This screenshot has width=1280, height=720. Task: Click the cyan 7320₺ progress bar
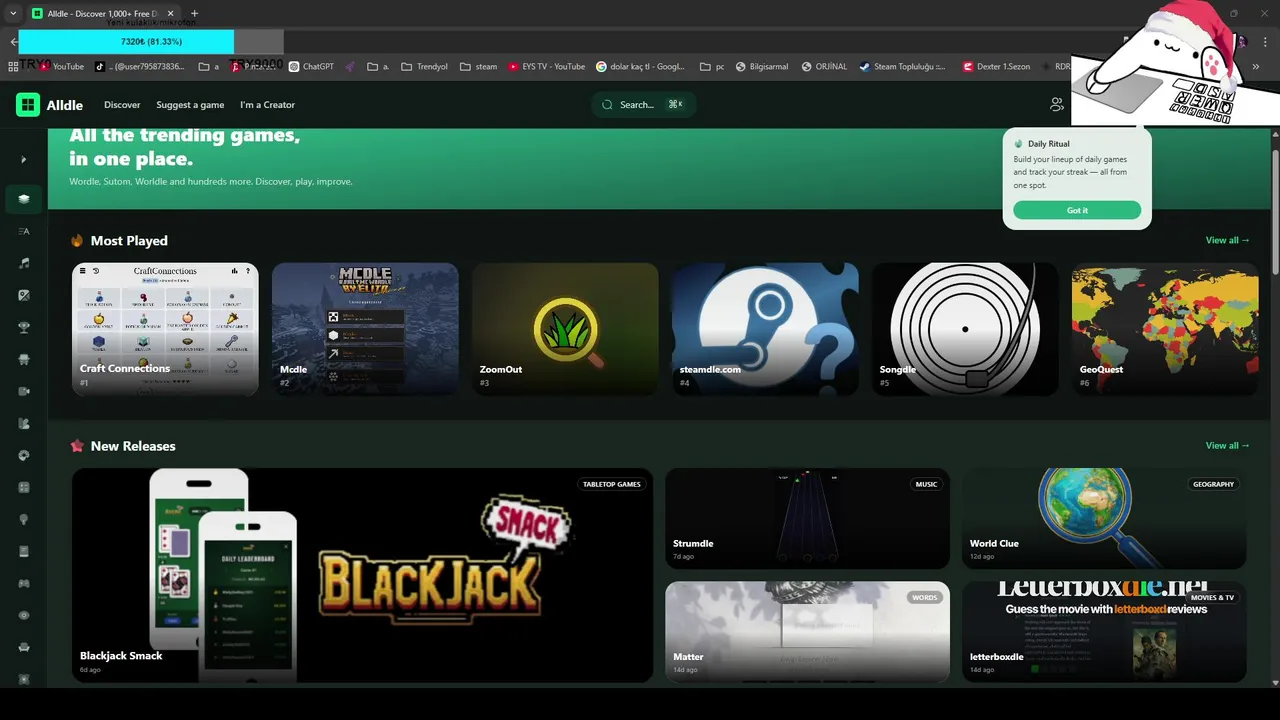[126, 42]
